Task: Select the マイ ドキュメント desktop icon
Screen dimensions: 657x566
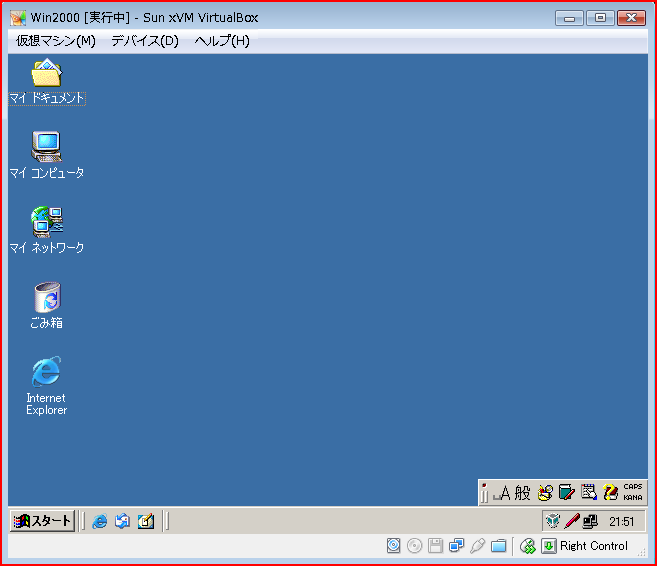Action: pyautogui.click(x=47, y=82)
